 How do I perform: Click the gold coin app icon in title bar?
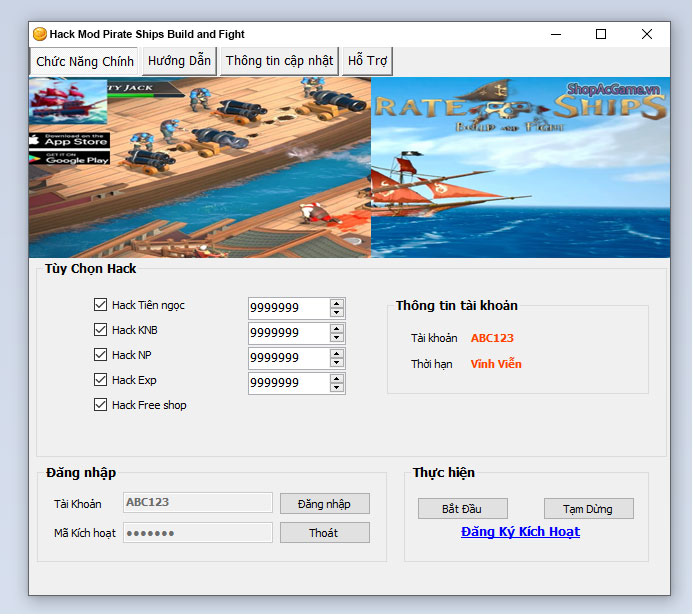[39, 34]
